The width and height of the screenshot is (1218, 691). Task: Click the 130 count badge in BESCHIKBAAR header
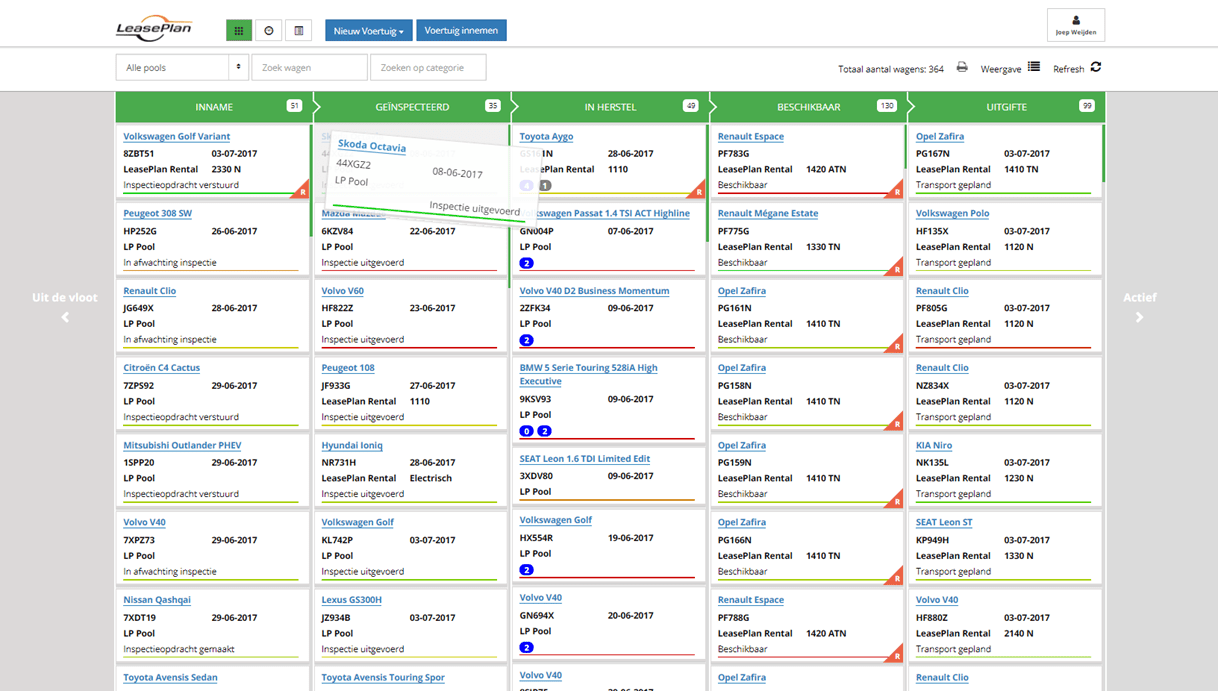click(x=886, y=106)
